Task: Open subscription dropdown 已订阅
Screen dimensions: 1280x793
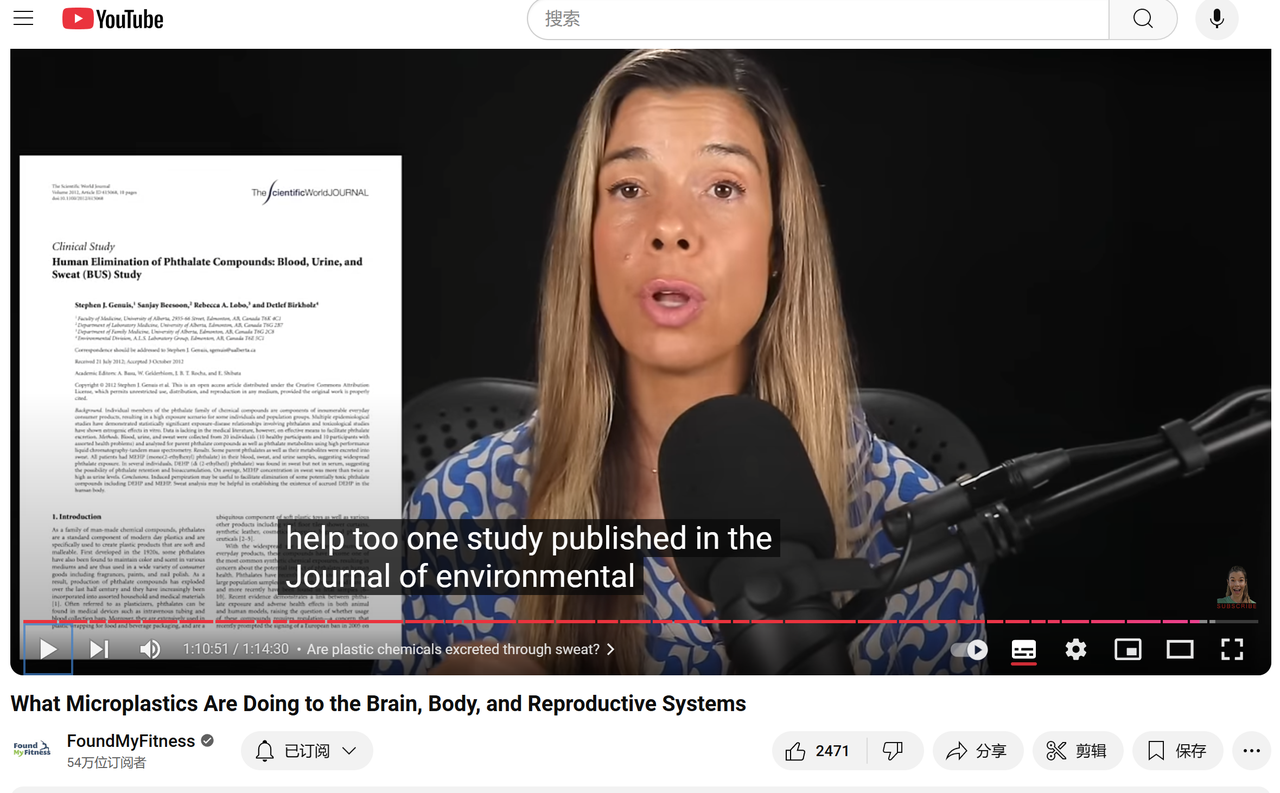Action: pos(307,751)
